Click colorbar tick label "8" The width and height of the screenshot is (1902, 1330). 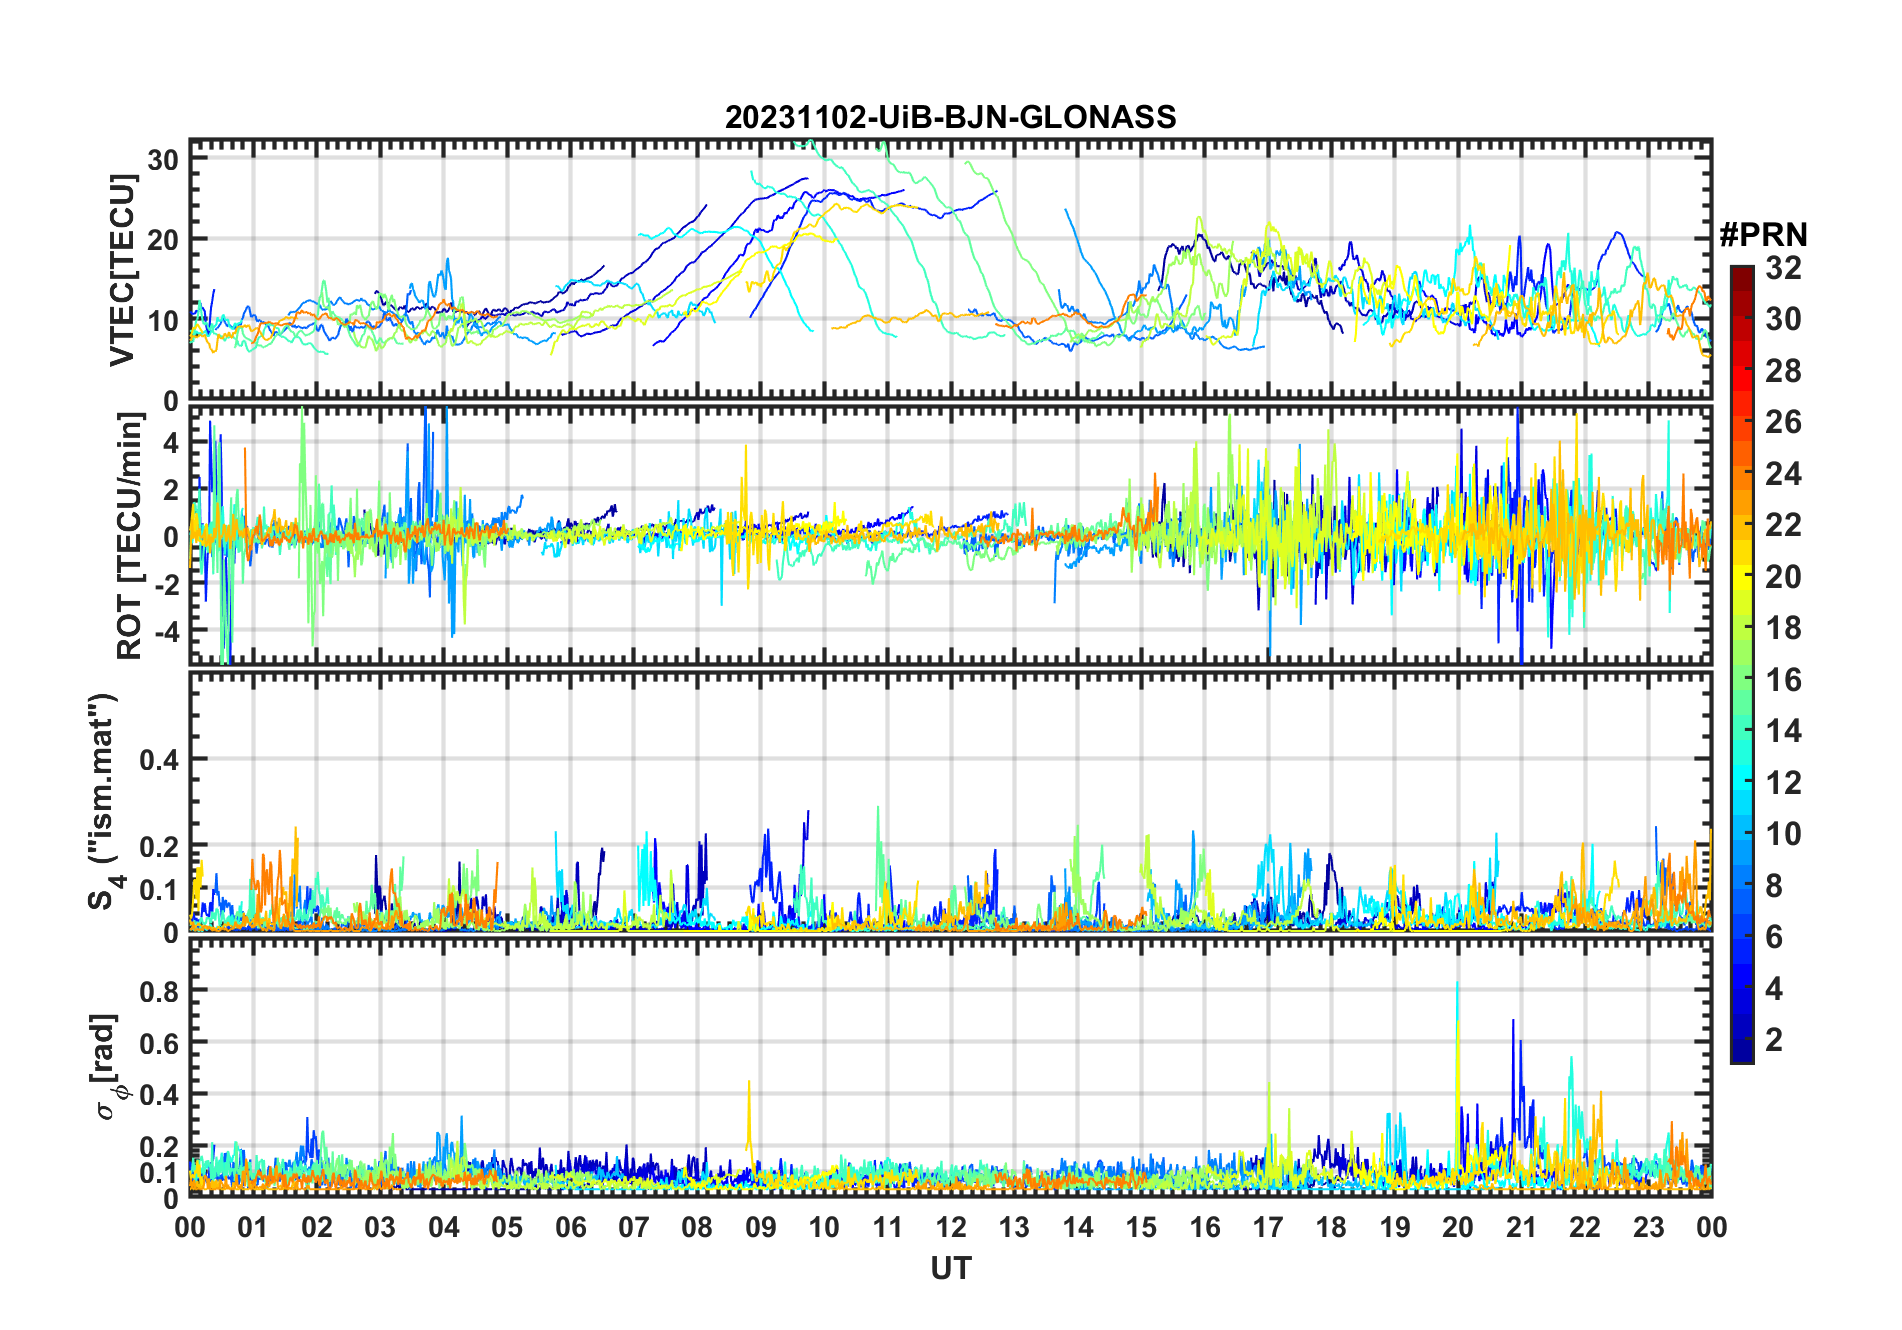pos(1774,886)
